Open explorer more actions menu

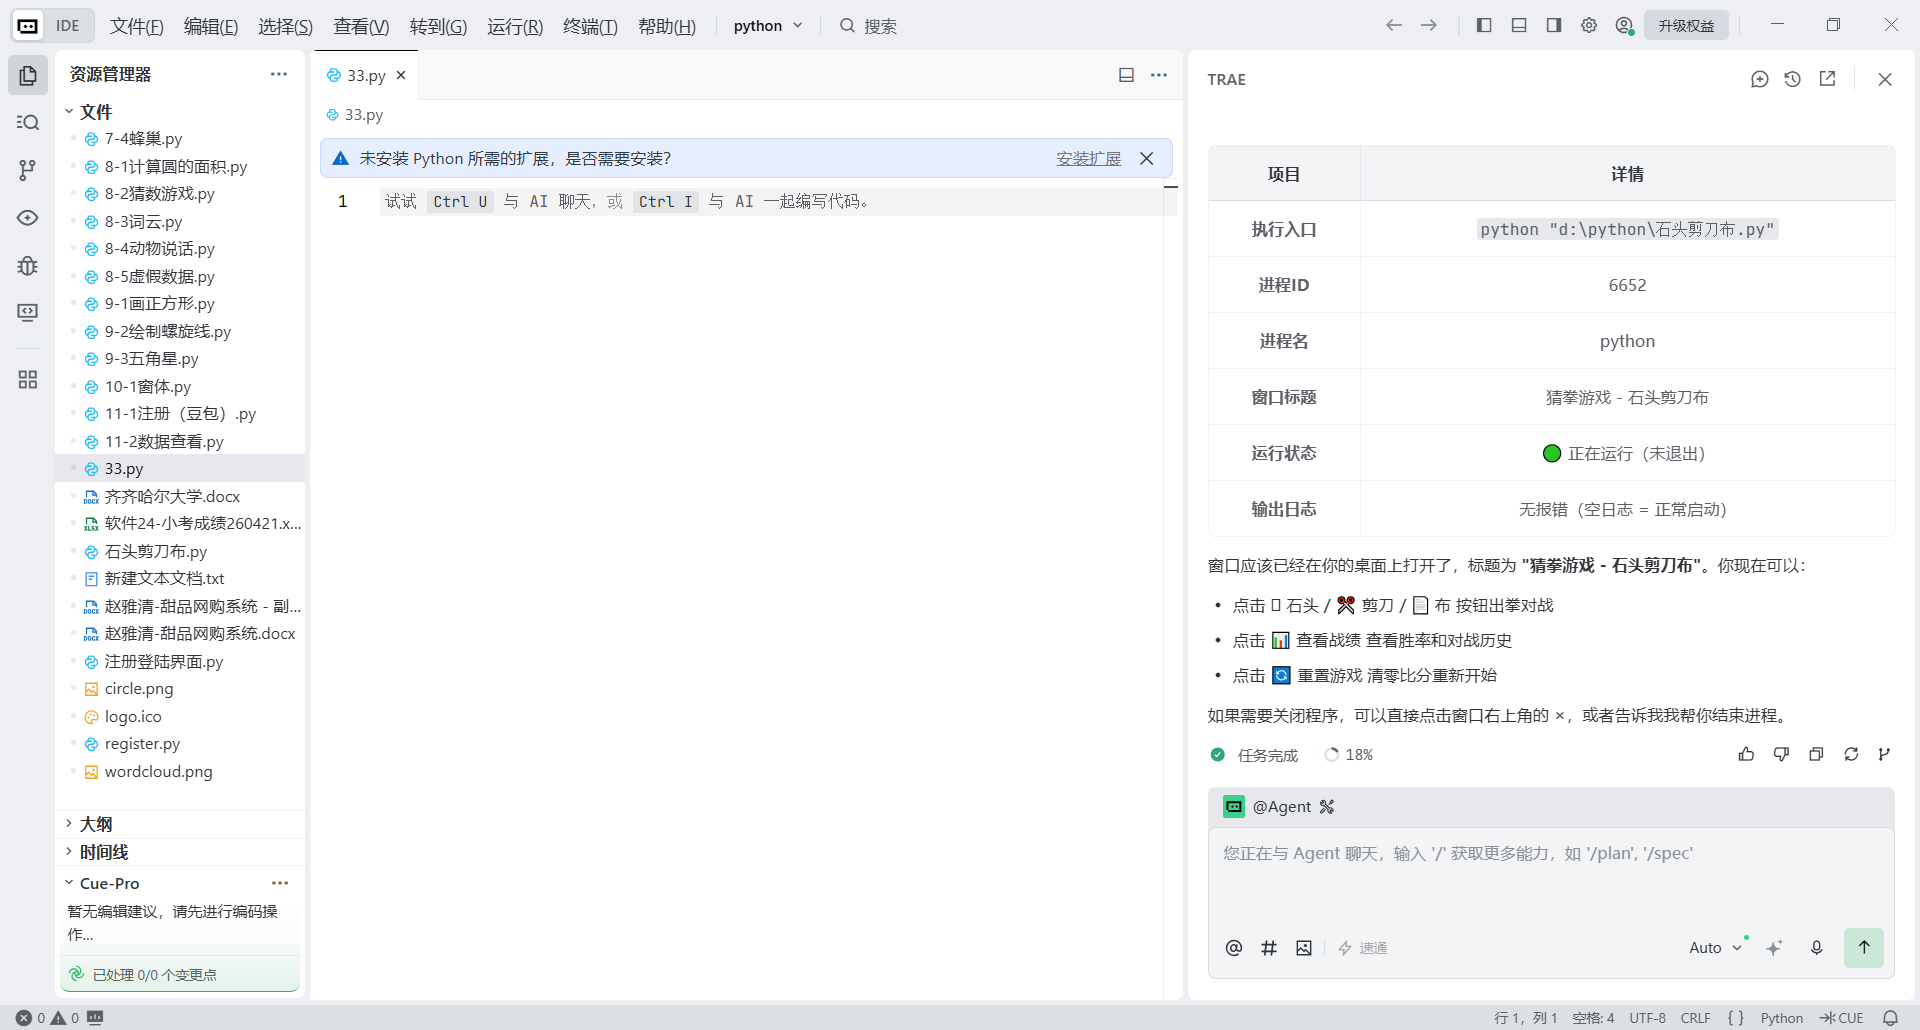click(278, 74)
